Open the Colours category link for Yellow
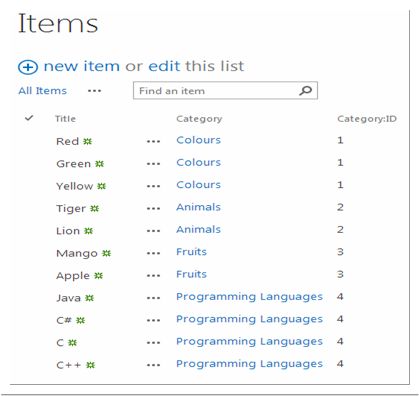Screen dimensions: 419x396 coord(198,185)
